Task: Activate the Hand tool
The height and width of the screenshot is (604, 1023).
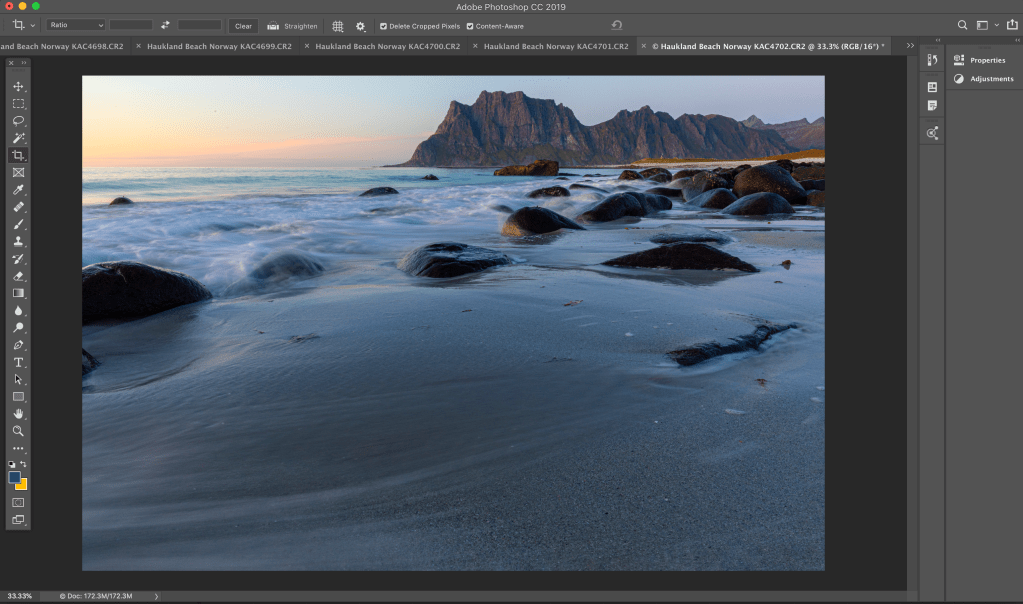Action: (18, 414)
